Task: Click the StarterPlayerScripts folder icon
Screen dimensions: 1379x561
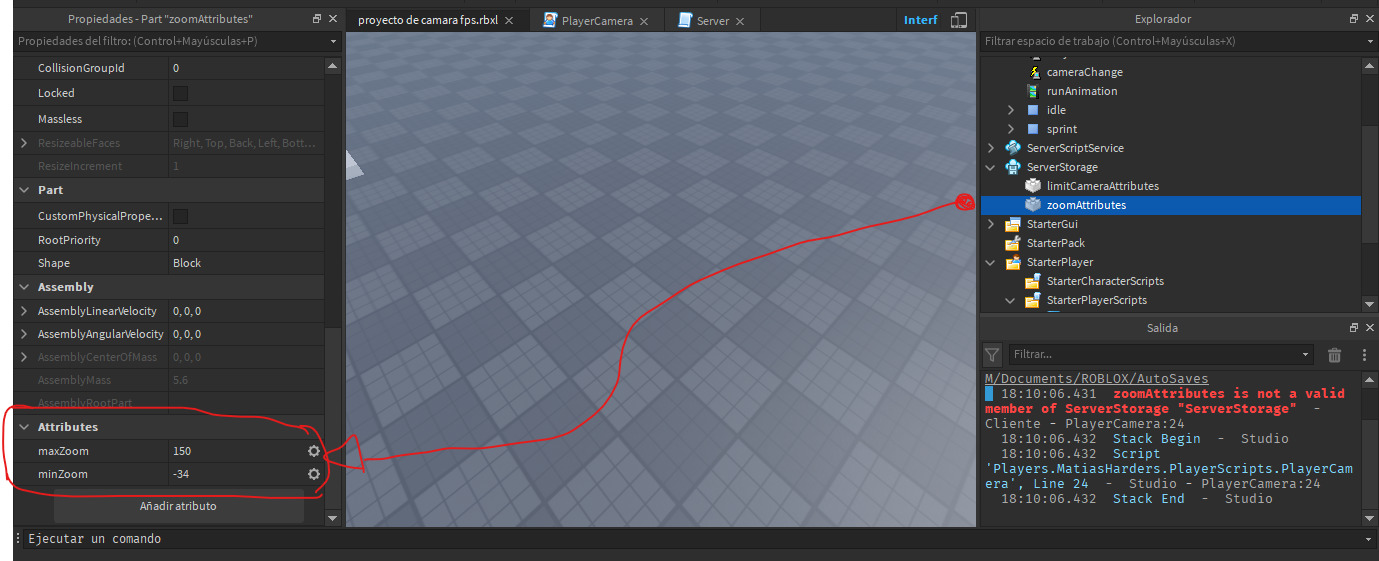Action: coord(1034,300)
